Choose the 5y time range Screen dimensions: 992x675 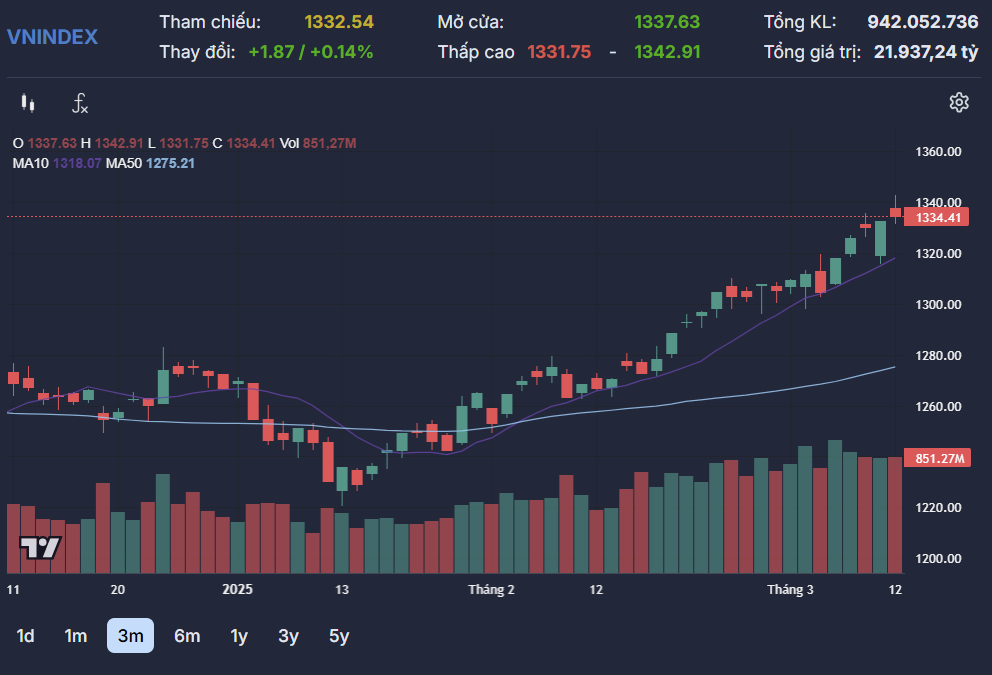click(x=339, y=636)
